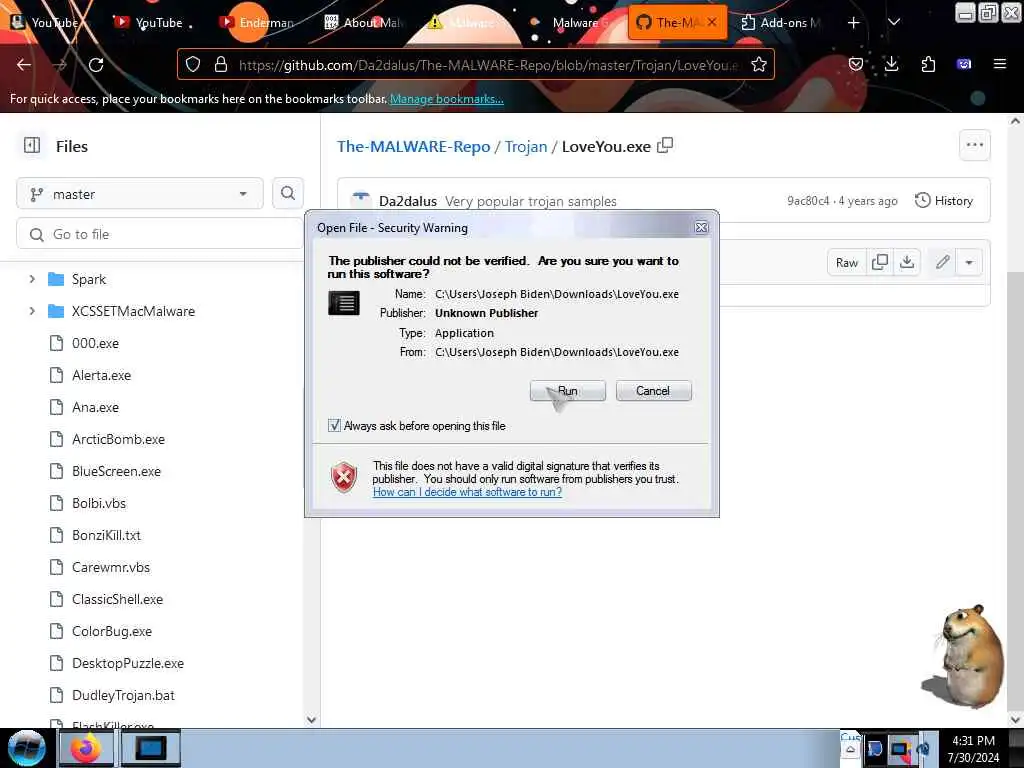Click the network tray icon
Image resolution: width=1024 pixels, height=768 pixels.
899,748
